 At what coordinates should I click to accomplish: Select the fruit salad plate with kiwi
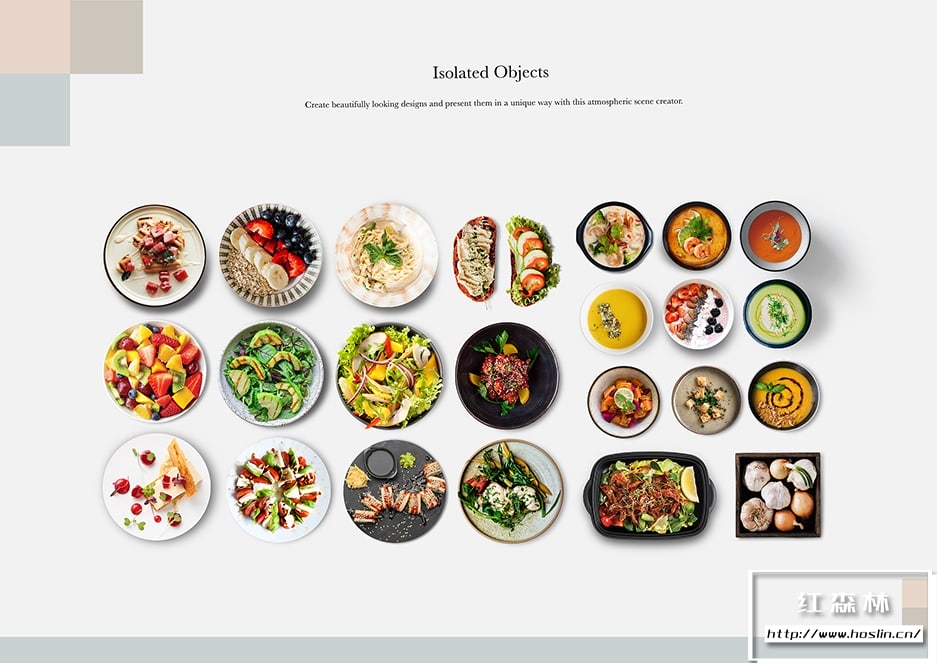point(155,371)
